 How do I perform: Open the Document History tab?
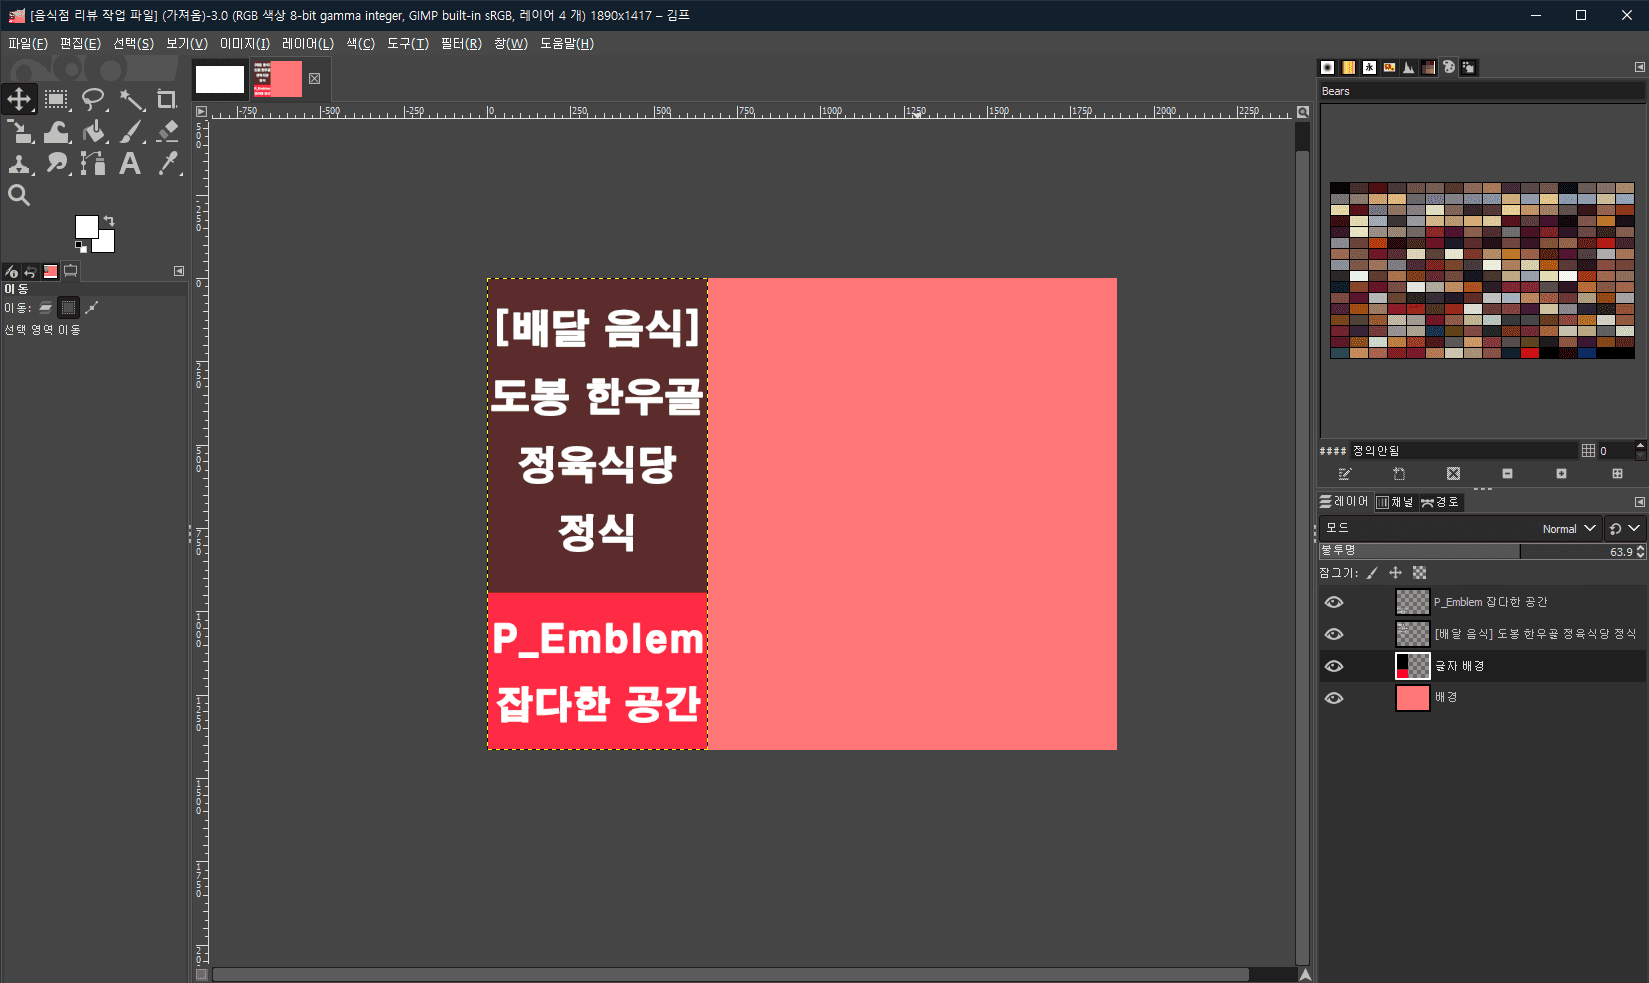pos(1389,67)
